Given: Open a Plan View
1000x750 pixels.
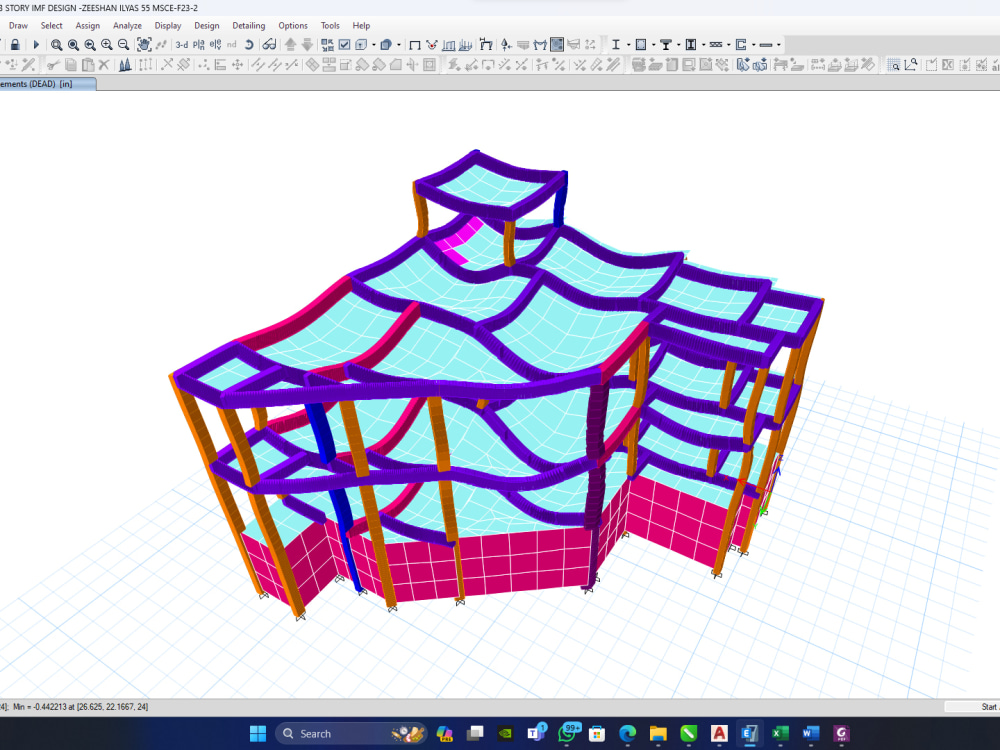Looking at the screenshot, I should click(197, 44).
